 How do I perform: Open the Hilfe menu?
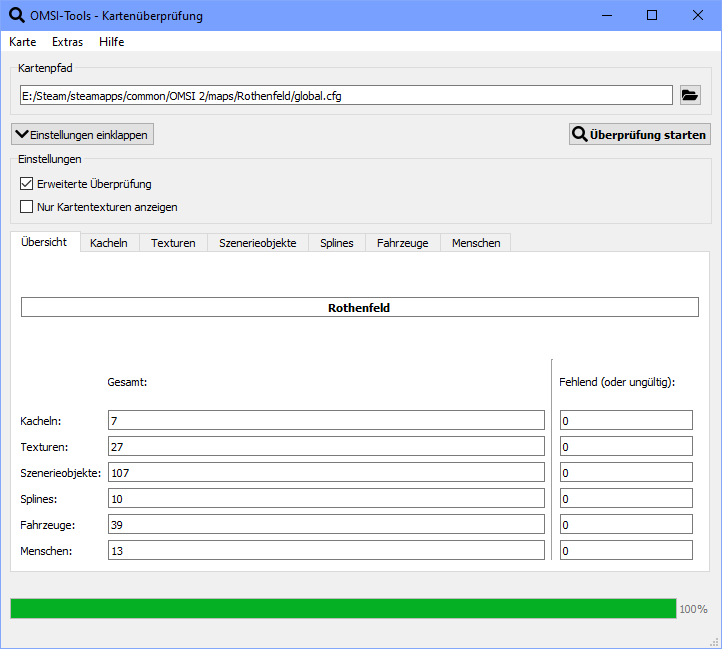coord(111,42)
